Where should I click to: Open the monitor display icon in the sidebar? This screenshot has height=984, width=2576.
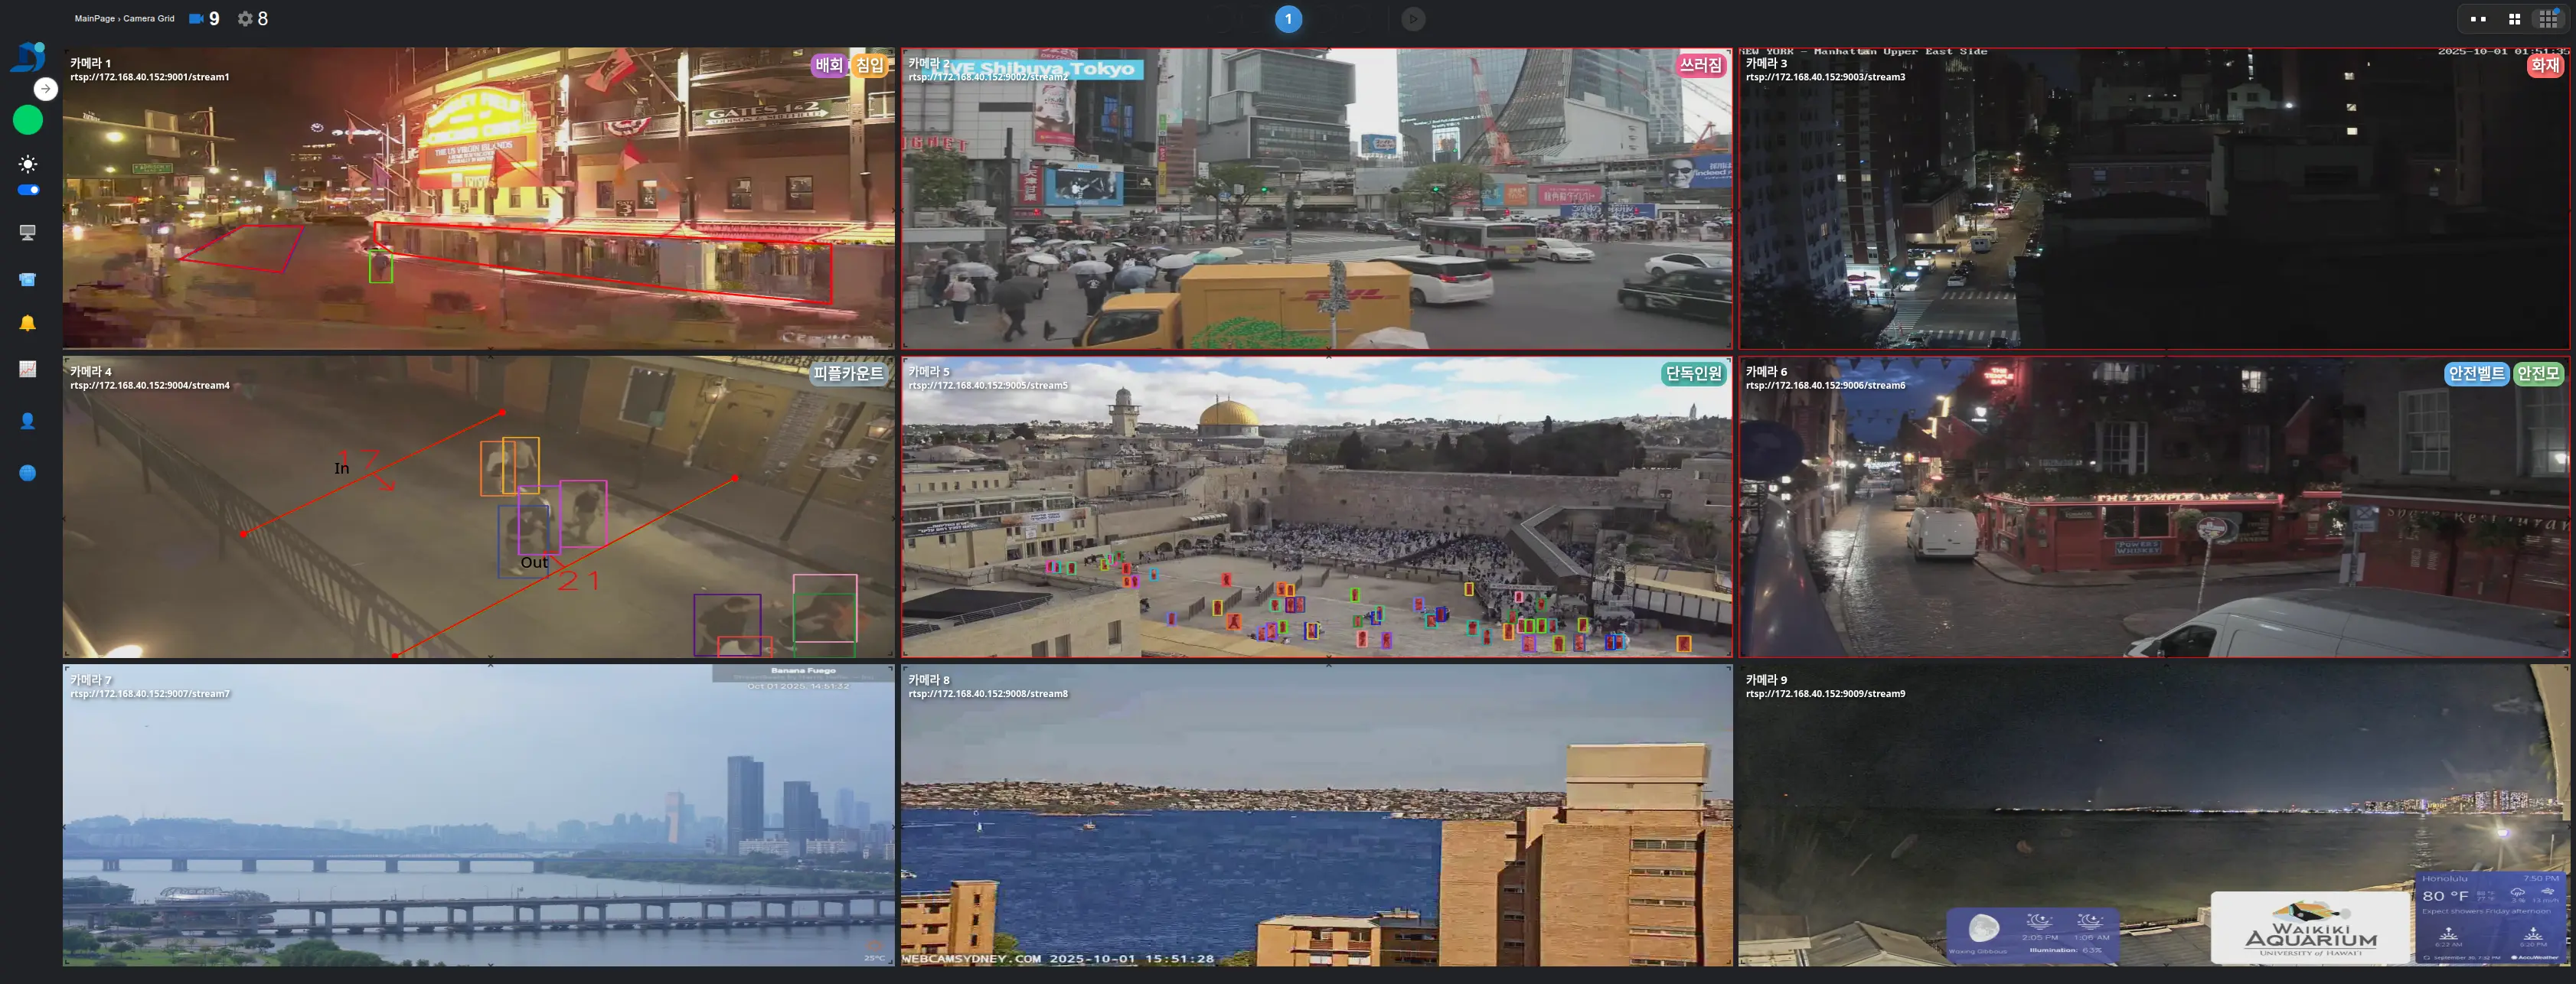28,233
